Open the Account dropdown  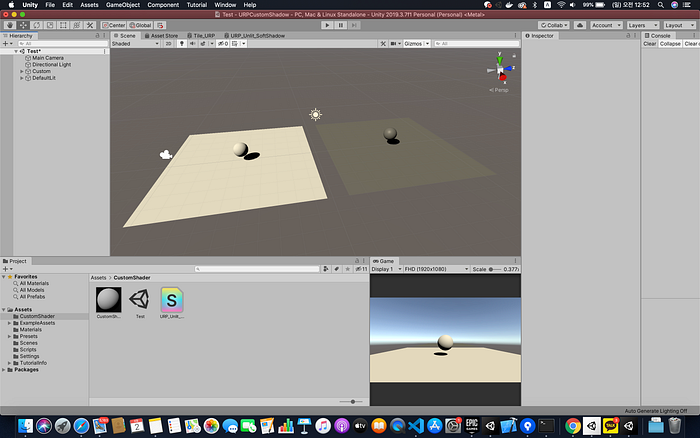tap(606, 25)
